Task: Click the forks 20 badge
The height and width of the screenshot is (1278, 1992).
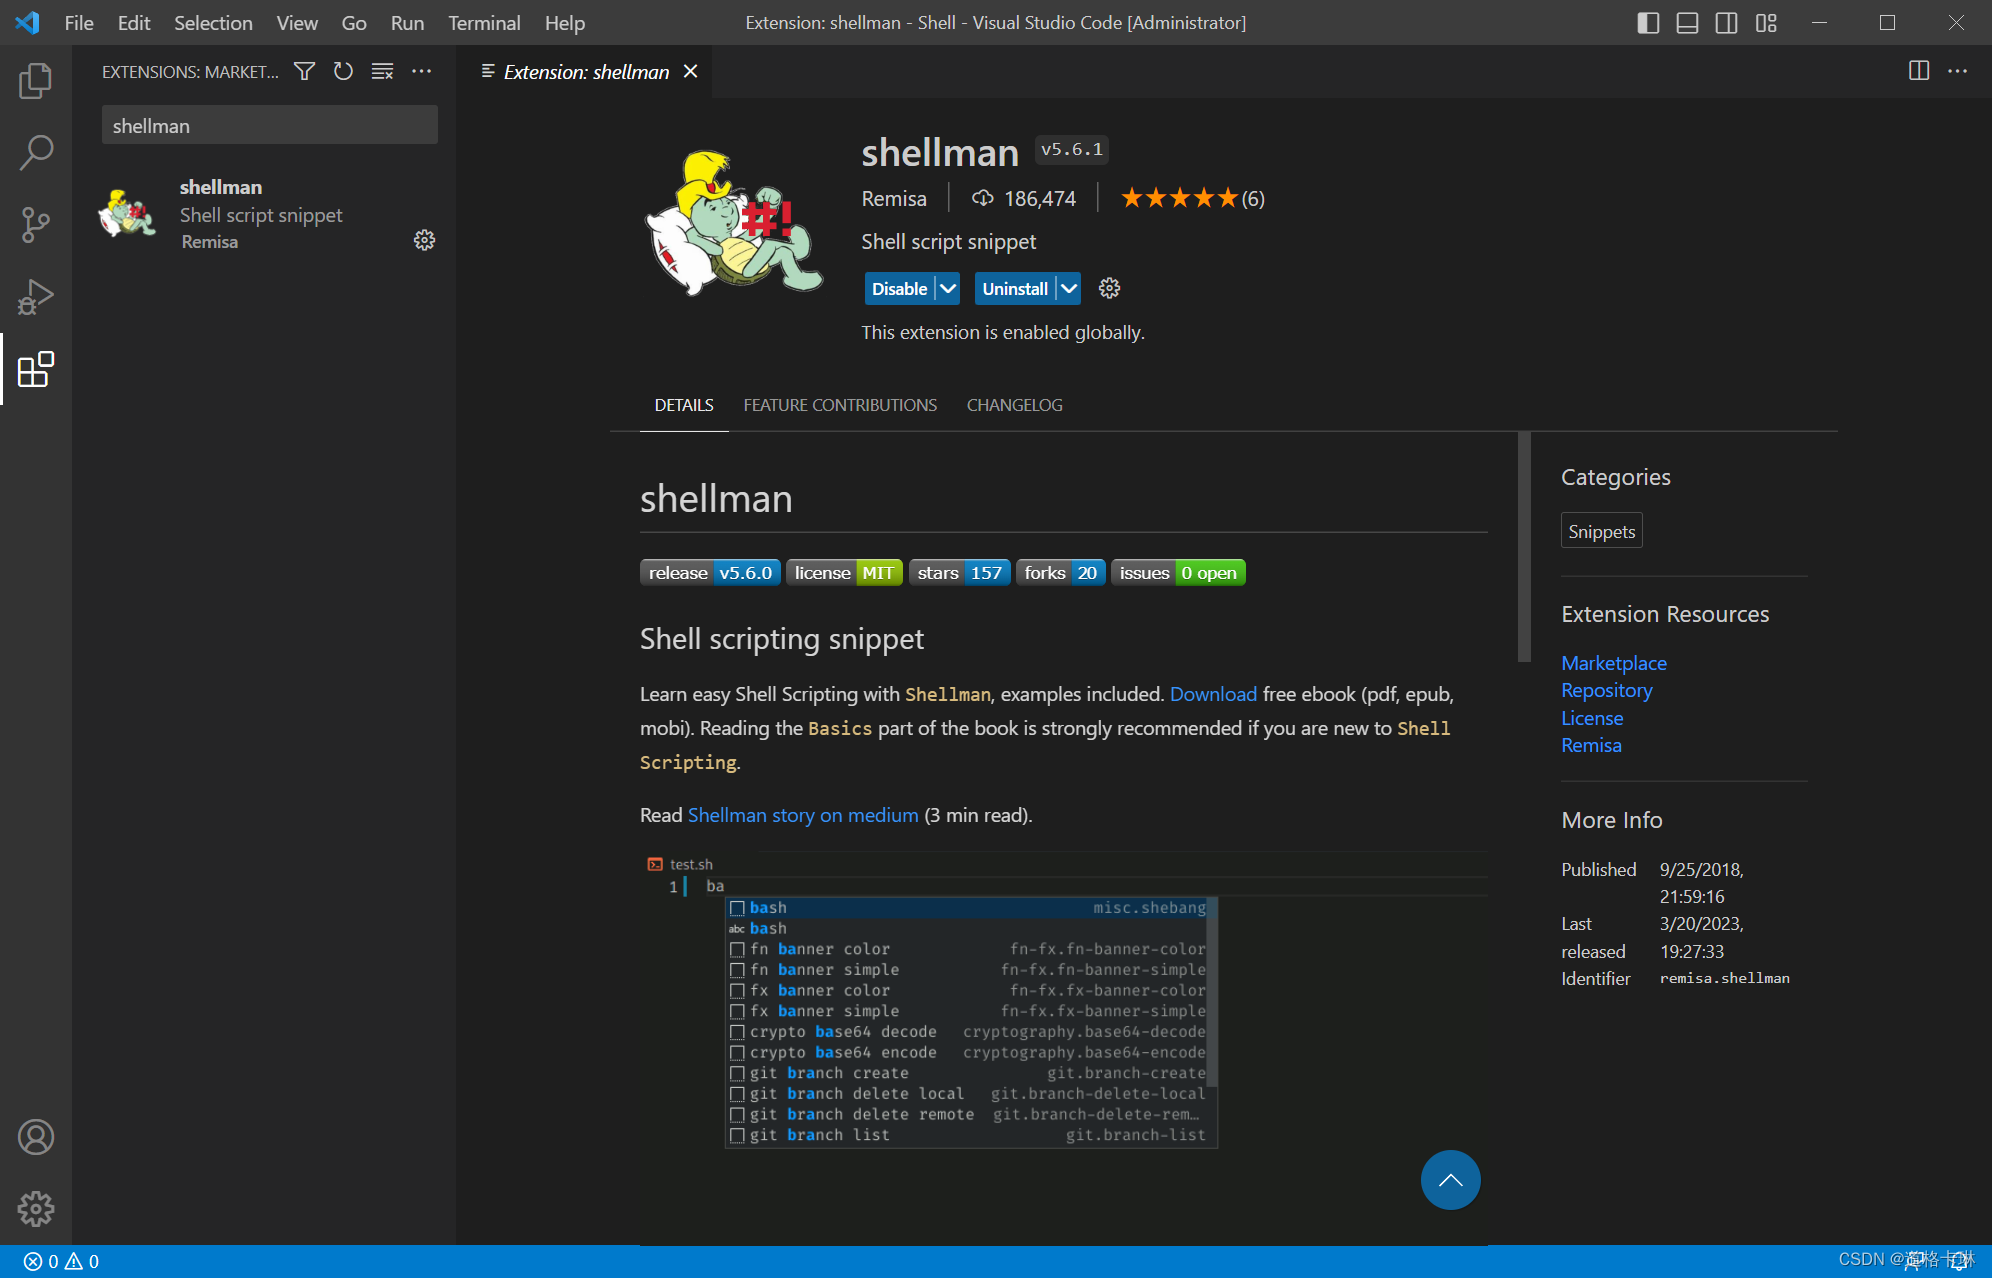Action: 1060,573
